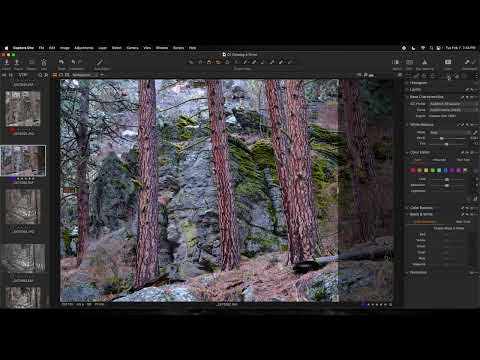Click the trash Delete toolbar icon

44,62
